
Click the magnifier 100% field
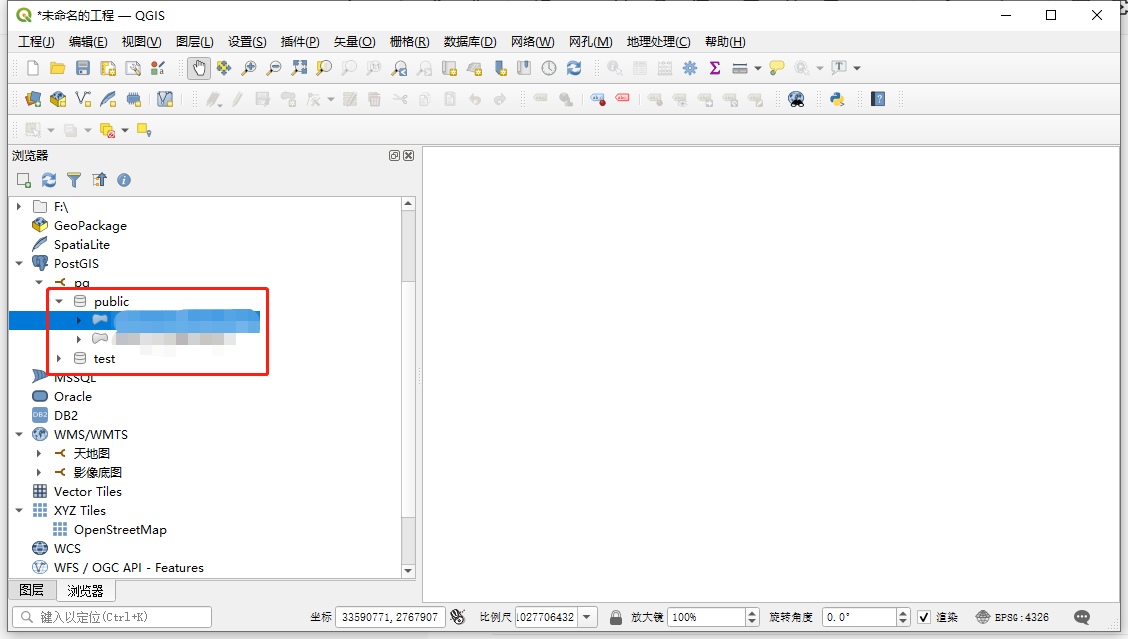(706, 617)
